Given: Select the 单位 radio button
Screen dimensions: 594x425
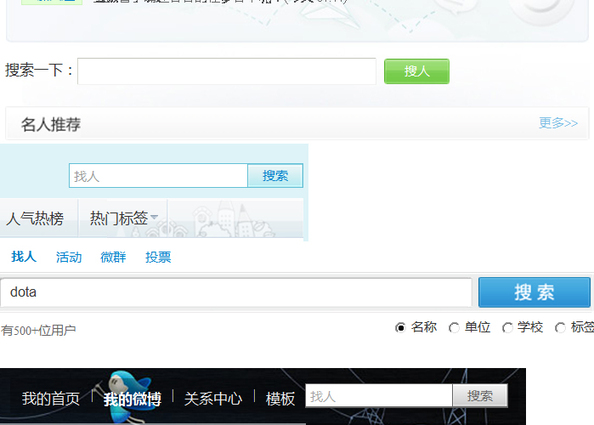Looking at the screenshot, I should point(453,327).
